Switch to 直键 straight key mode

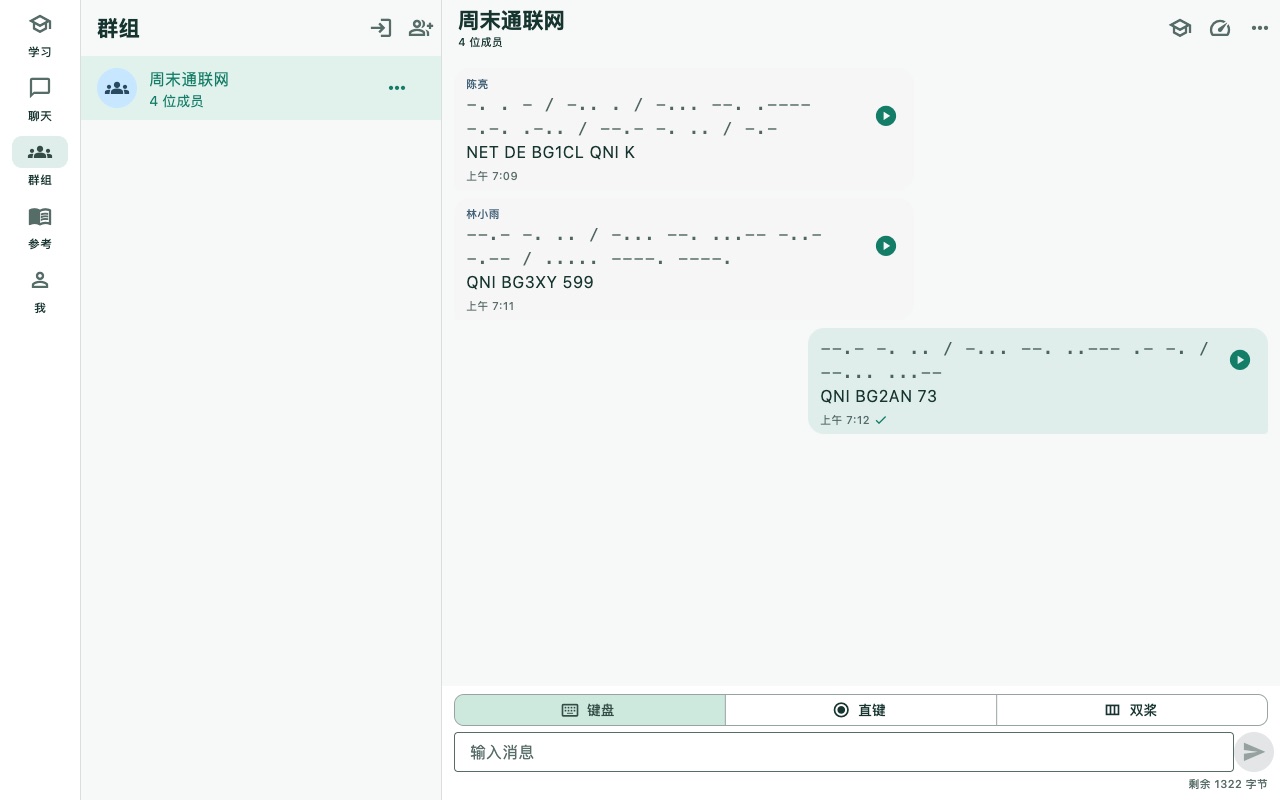[861, 710]
